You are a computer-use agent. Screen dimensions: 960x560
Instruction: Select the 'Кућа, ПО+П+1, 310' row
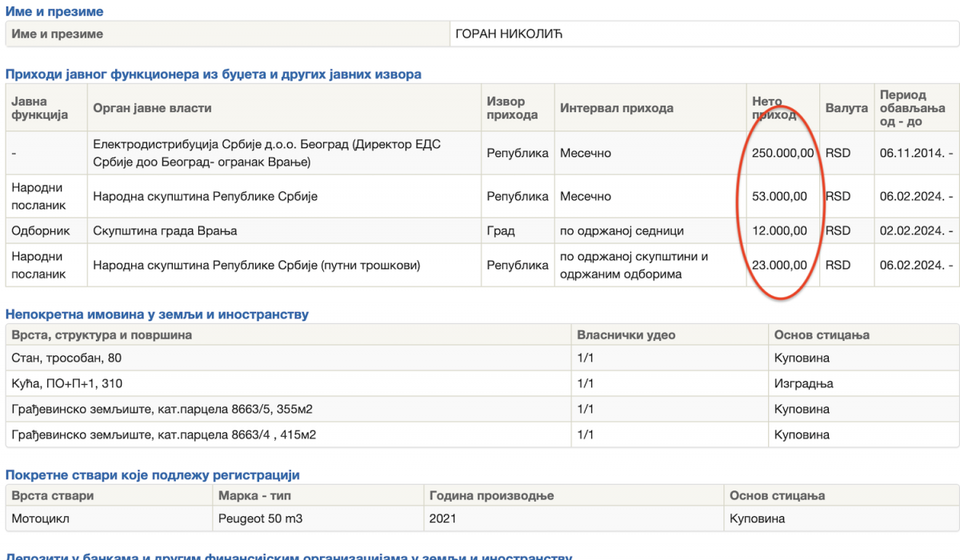pyautogui.click(x=482, y=384)
